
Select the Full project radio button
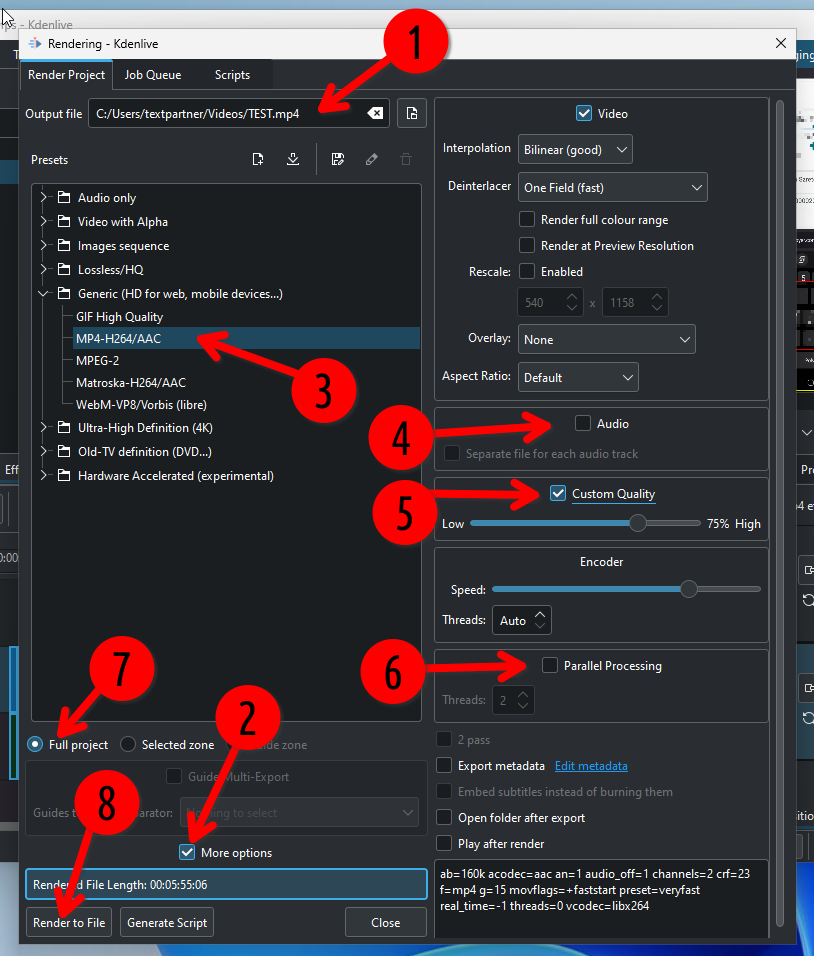[35, 744]
